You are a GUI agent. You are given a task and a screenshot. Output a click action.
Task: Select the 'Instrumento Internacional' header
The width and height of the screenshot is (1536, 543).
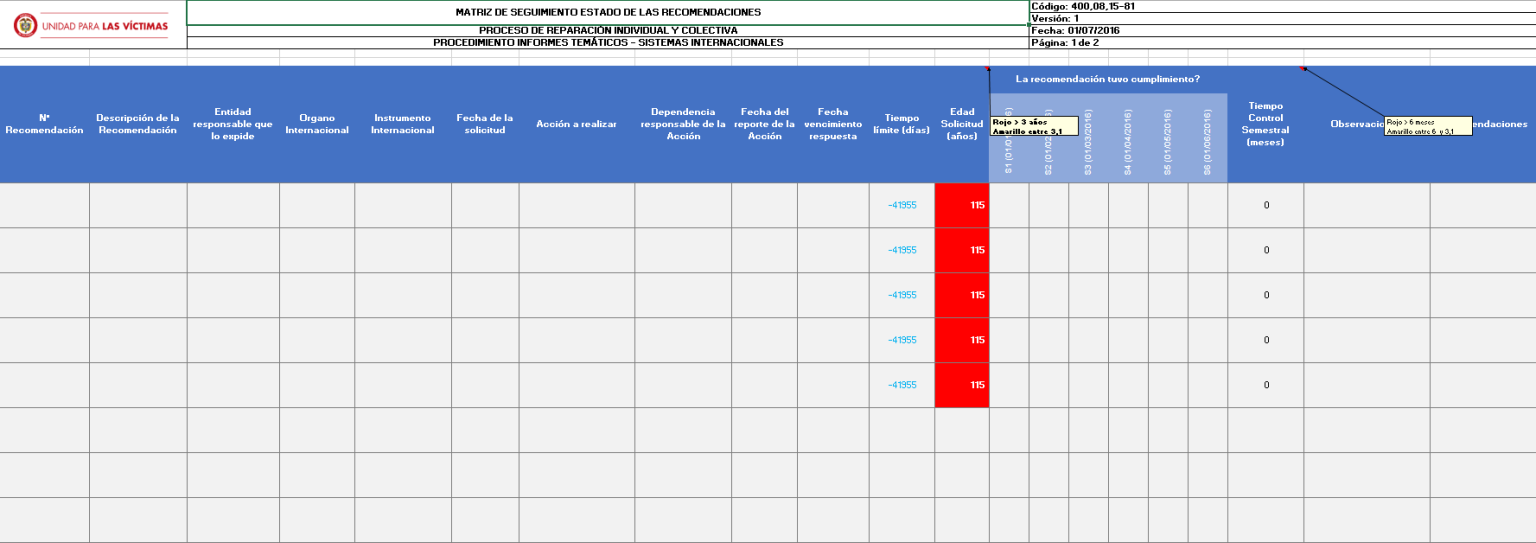(x=402, y=124)
